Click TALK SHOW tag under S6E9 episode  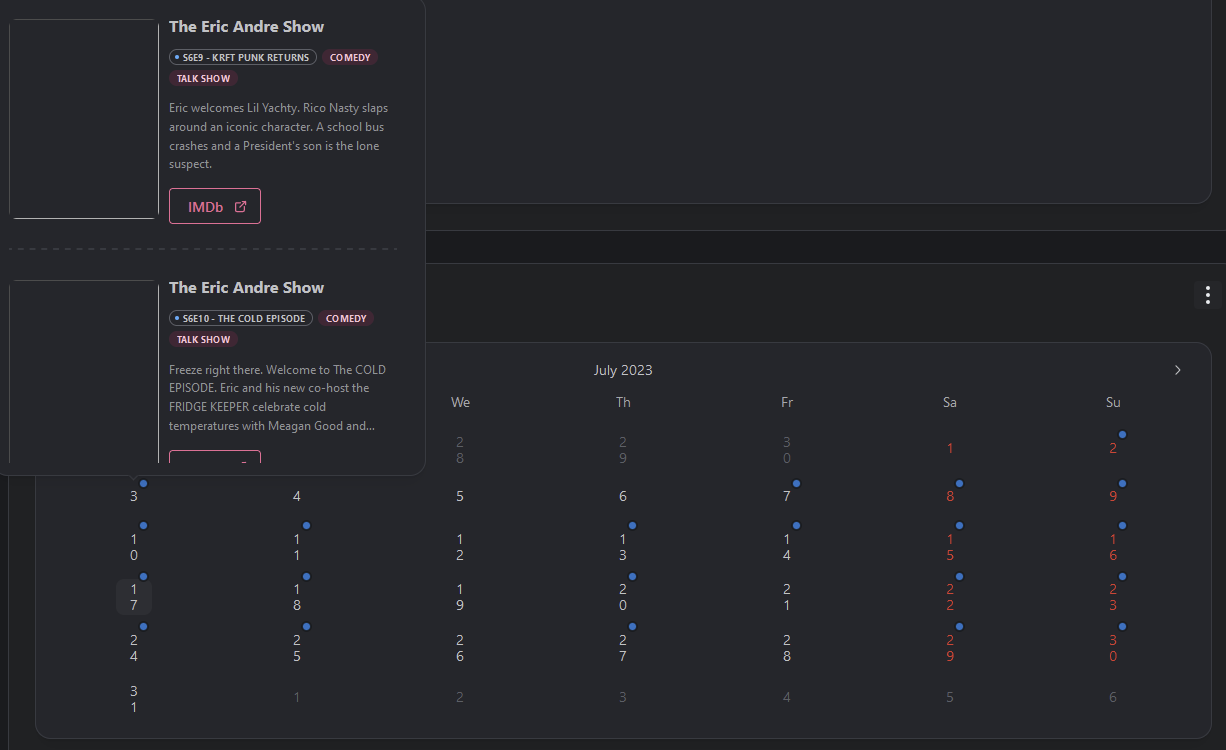[x=203, y=78]
